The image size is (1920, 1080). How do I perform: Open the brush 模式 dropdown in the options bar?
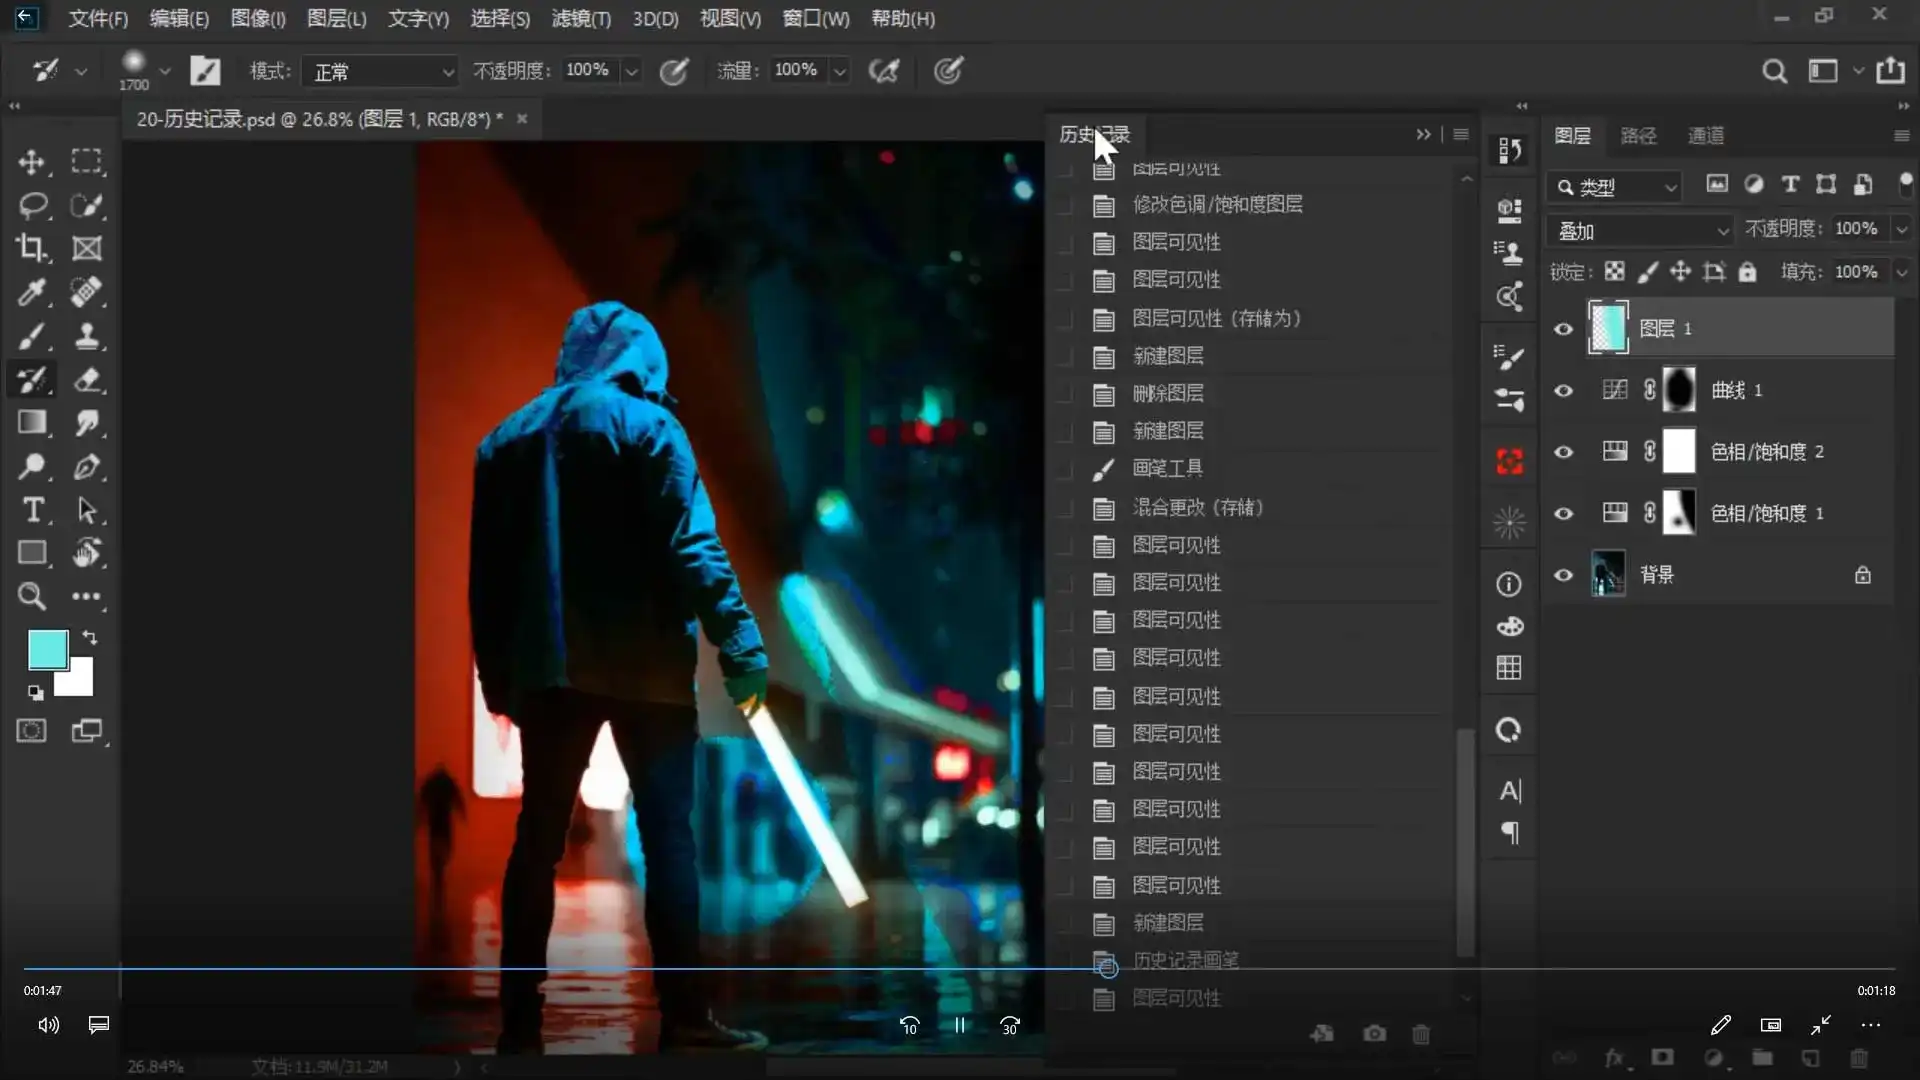tap(378, 70)
